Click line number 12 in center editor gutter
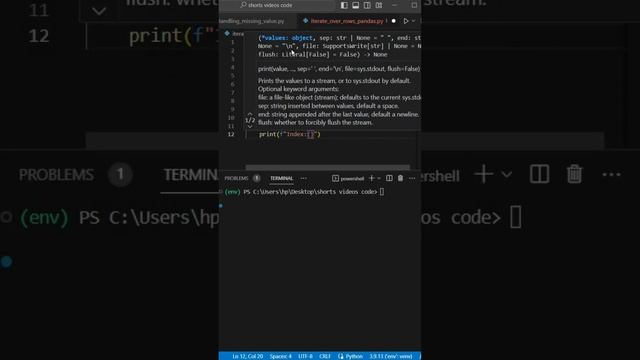The image size is (640, 360). point(231,134)
